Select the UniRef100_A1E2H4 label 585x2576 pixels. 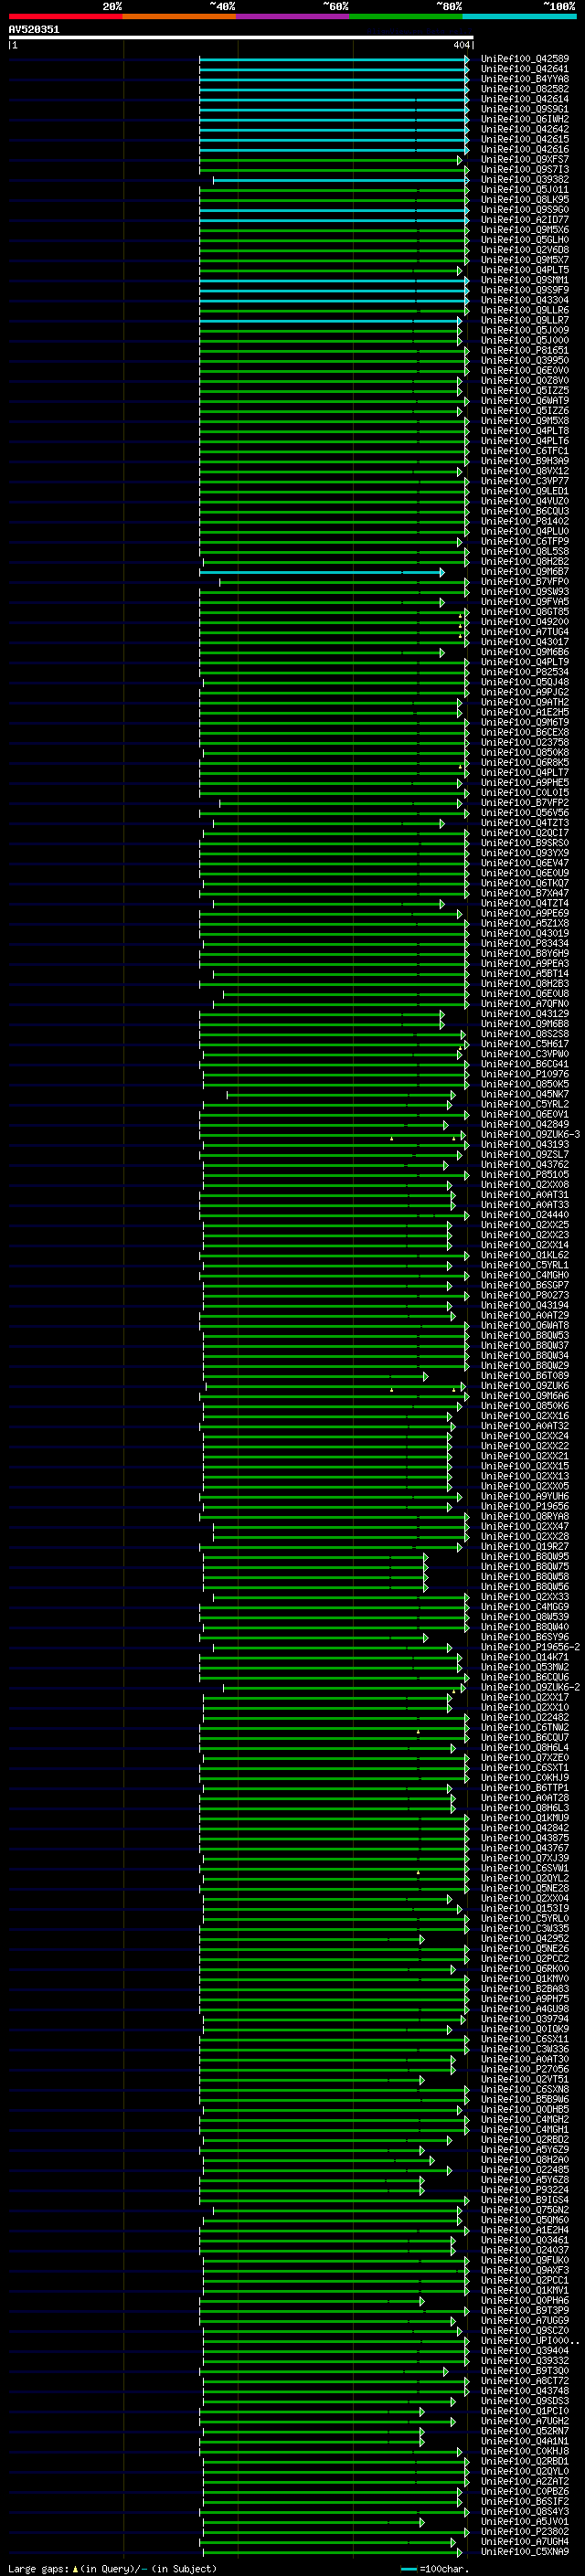point(525,2230)
